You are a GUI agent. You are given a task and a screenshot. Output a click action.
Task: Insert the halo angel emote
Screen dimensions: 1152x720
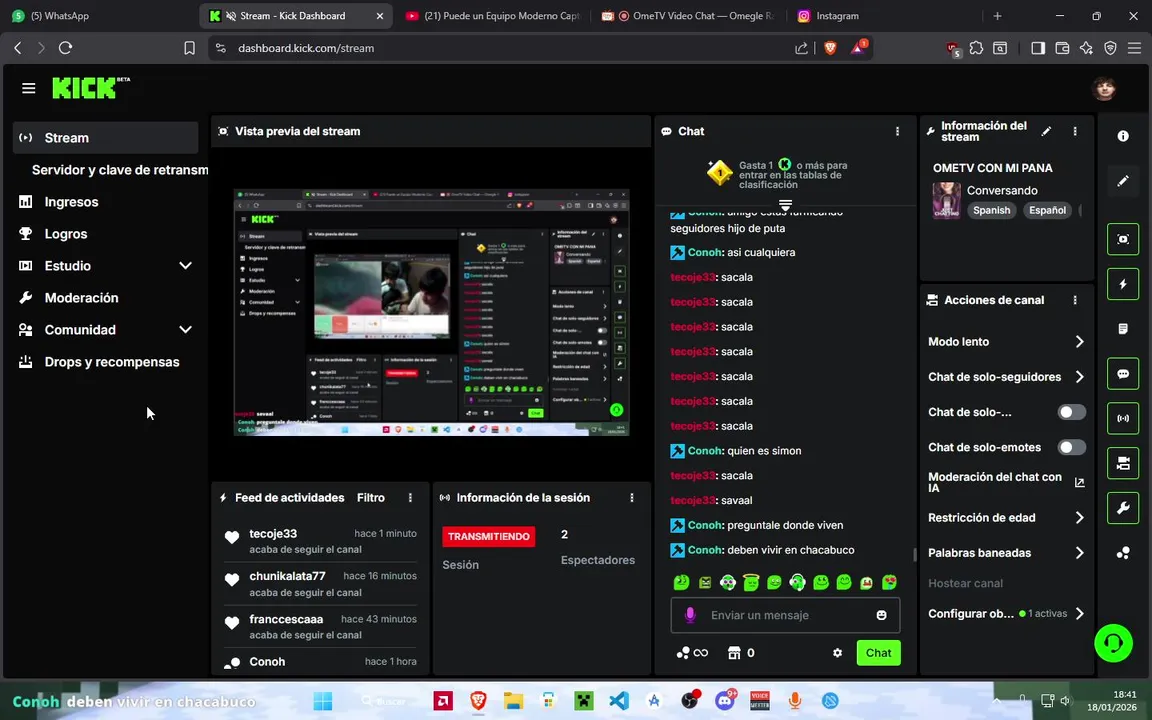pyautogui.click(x=751, y=583)
